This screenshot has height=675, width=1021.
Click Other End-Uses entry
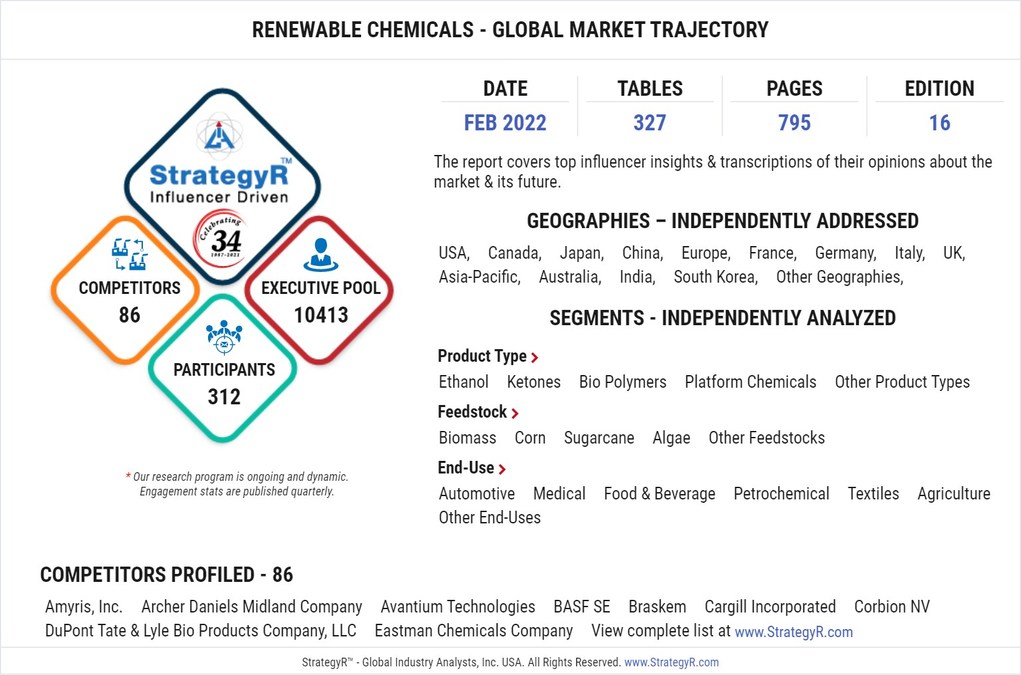point(490,518)
